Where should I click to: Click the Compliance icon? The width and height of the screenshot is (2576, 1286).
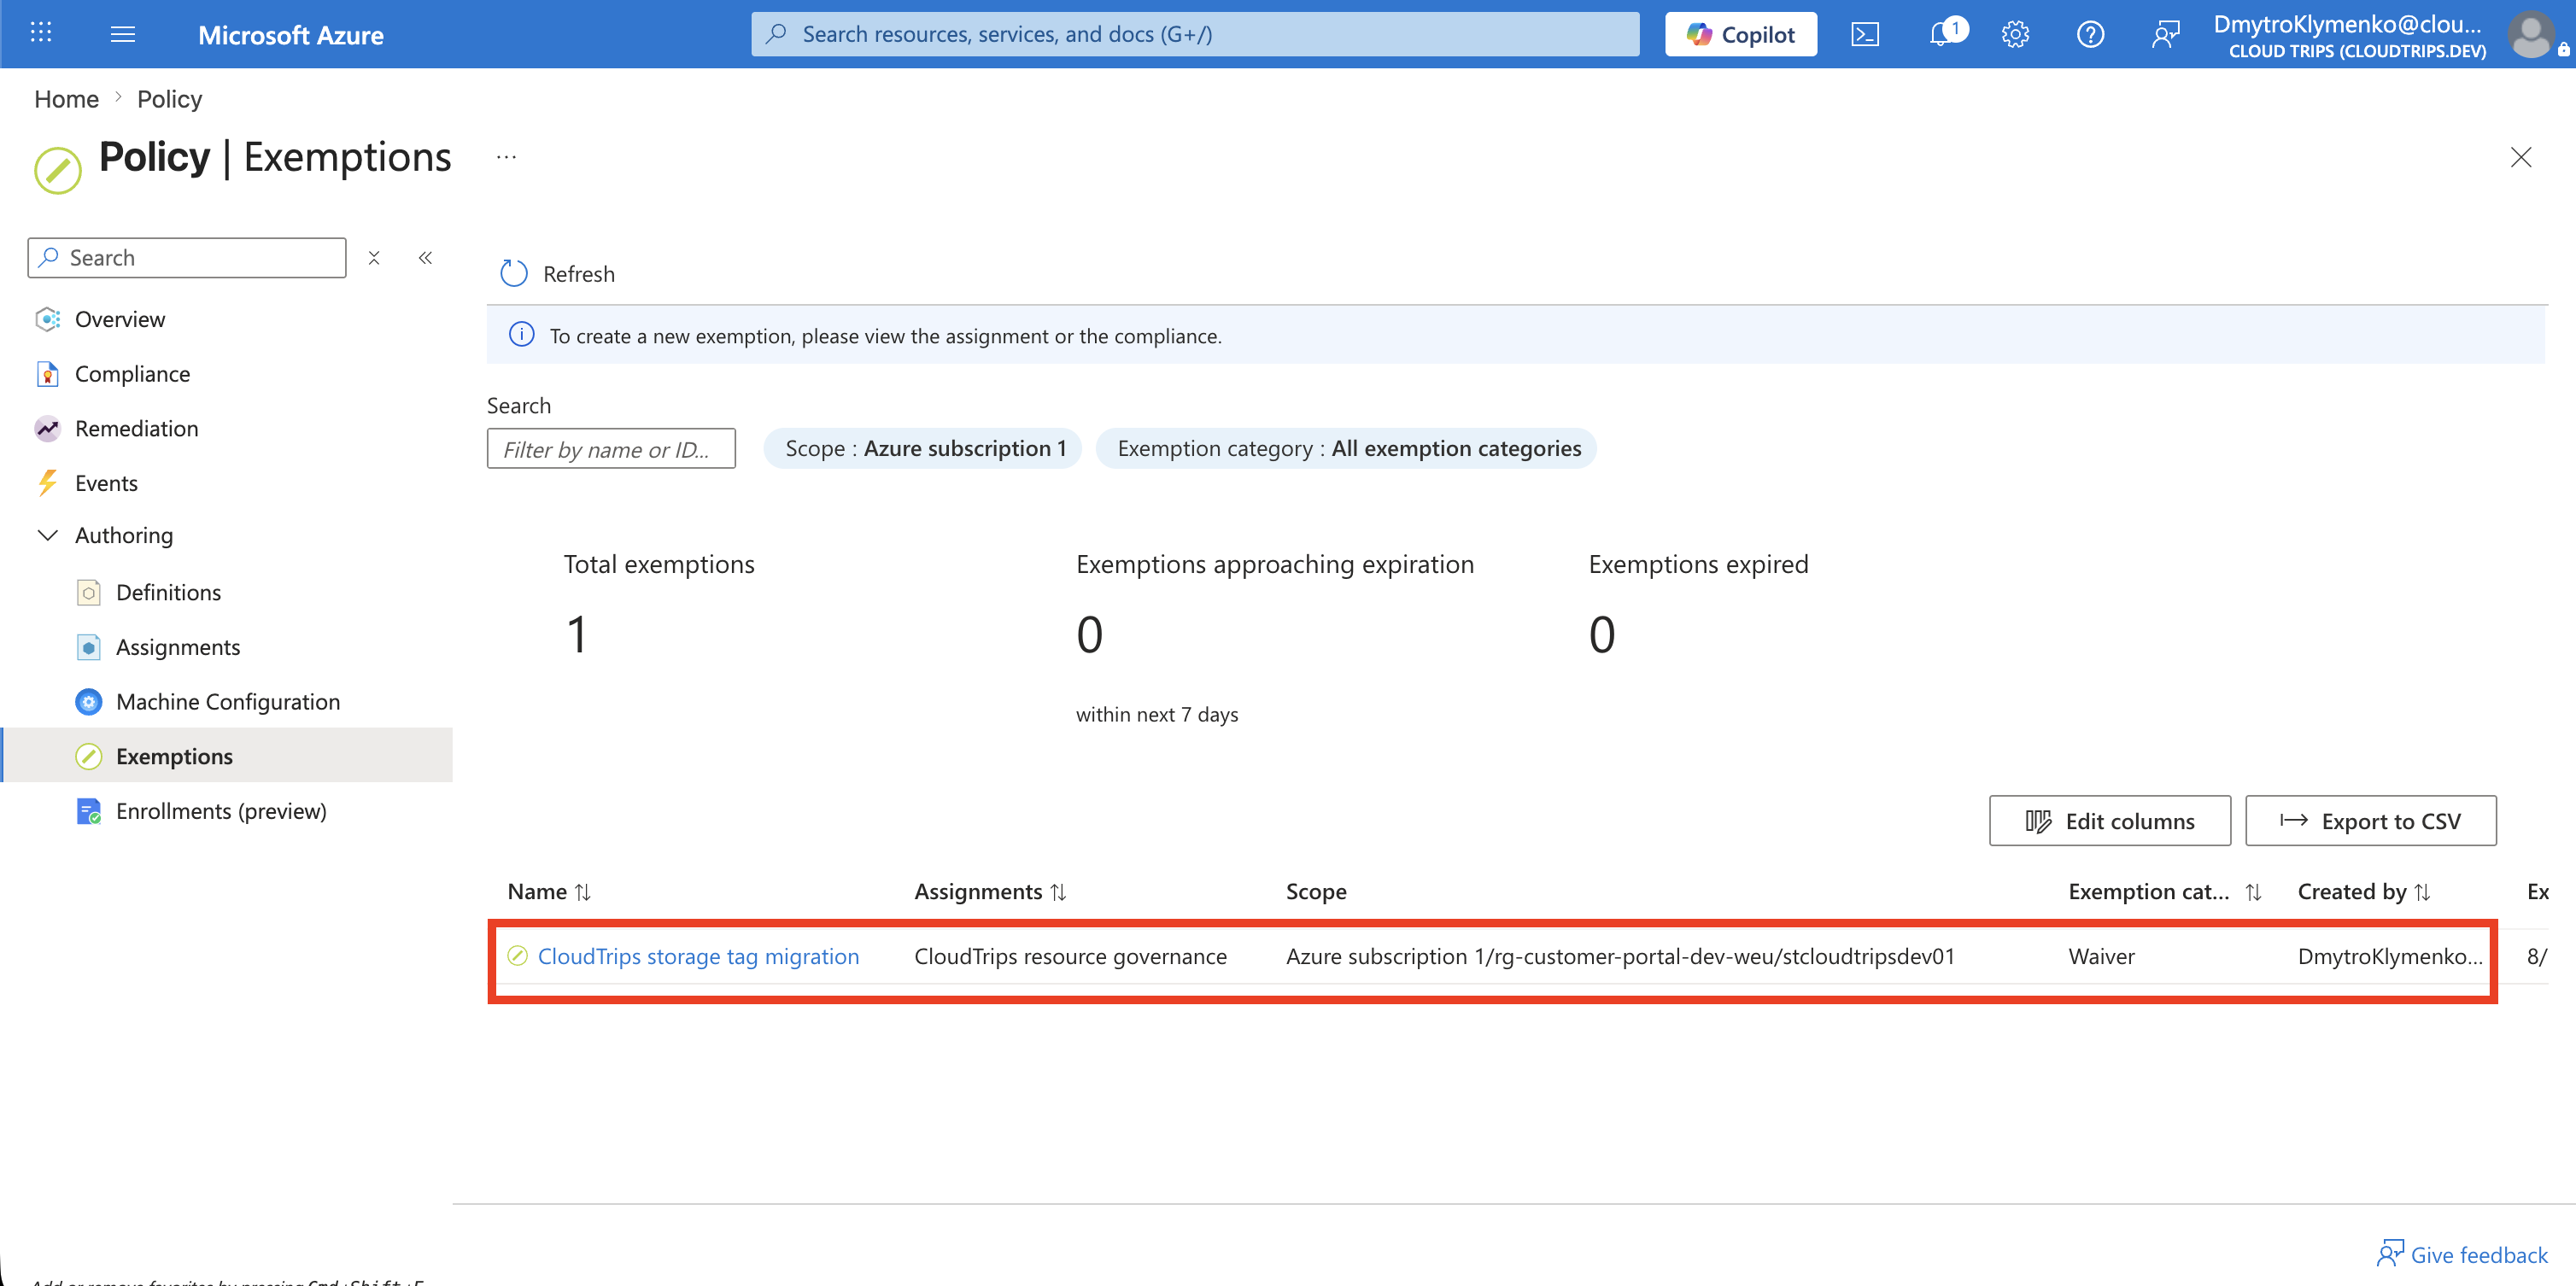[x=48, y=374]
